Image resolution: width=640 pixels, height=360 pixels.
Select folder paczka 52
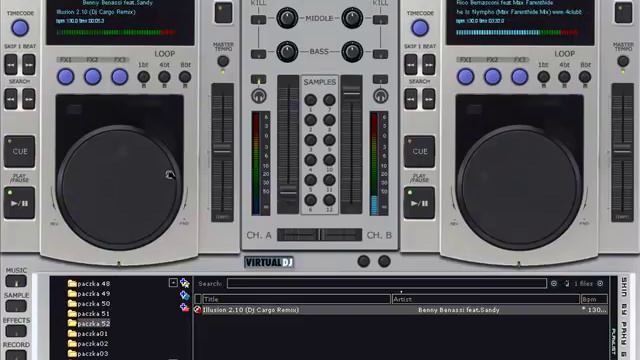[x=89, y=324]
